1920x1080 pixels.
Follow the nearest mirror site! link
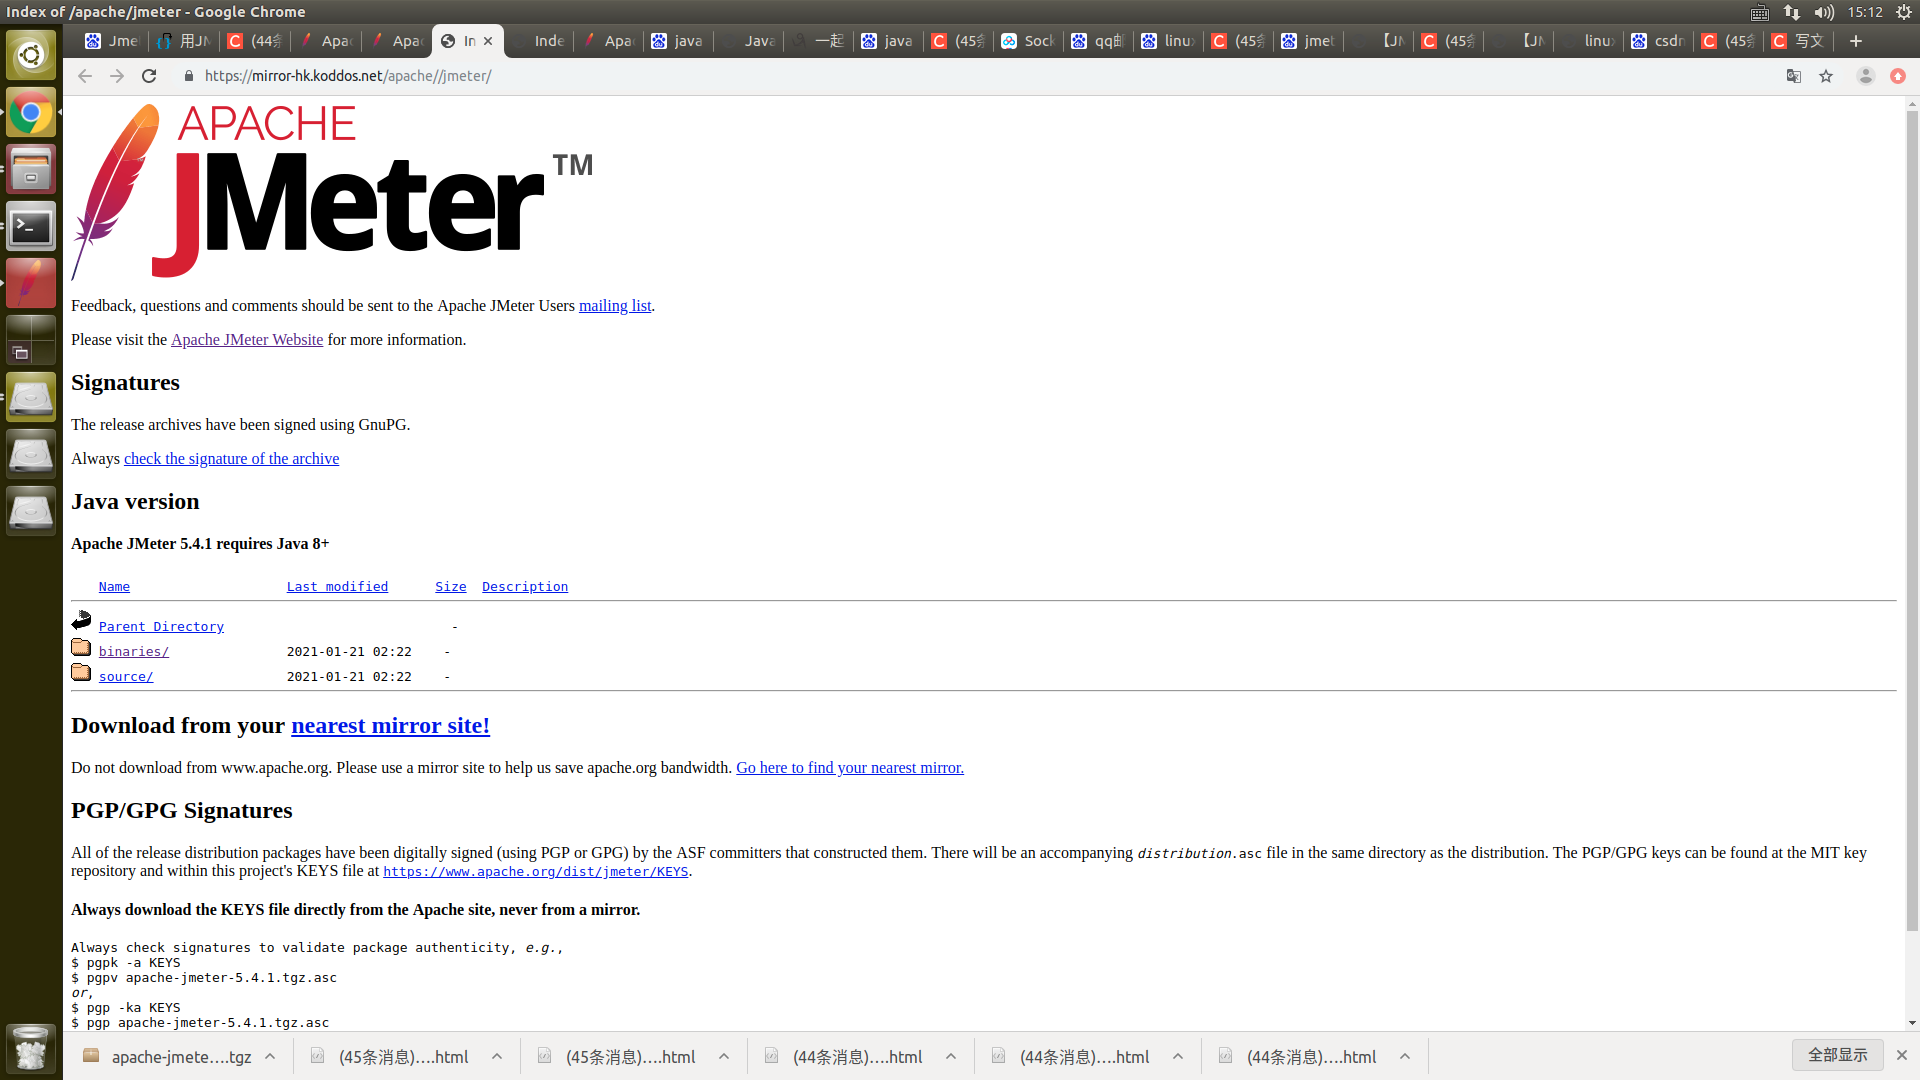(390, 726)
